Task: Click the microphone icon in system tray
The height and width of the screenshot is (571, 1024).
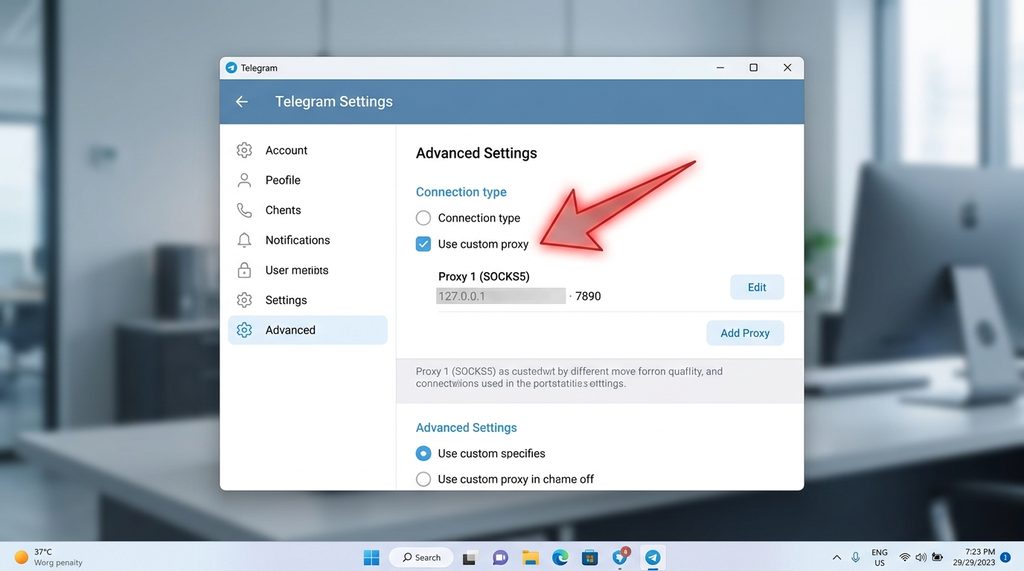Action: 856,557
